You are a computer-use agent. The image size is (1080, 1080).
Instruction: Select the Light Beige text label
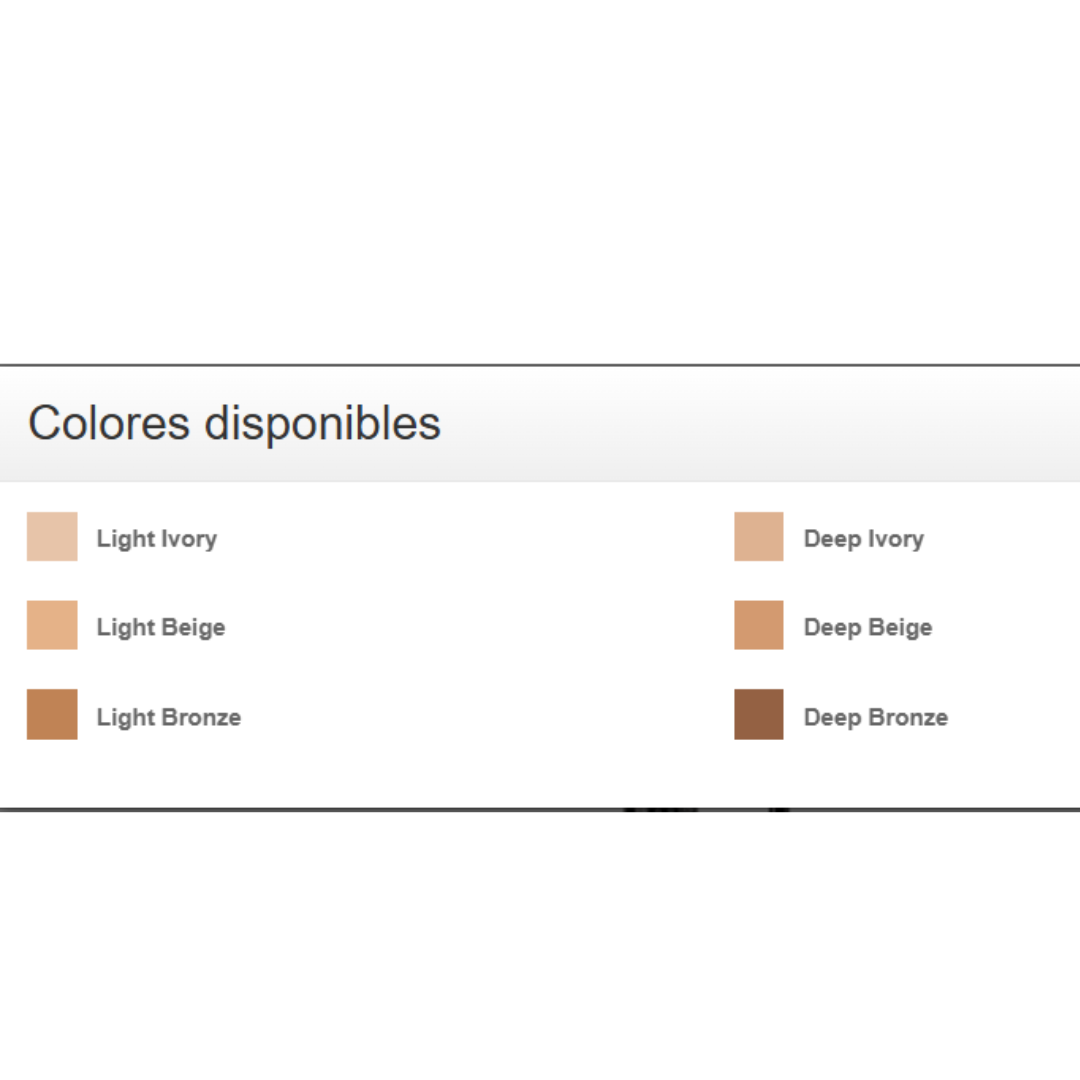161,627
